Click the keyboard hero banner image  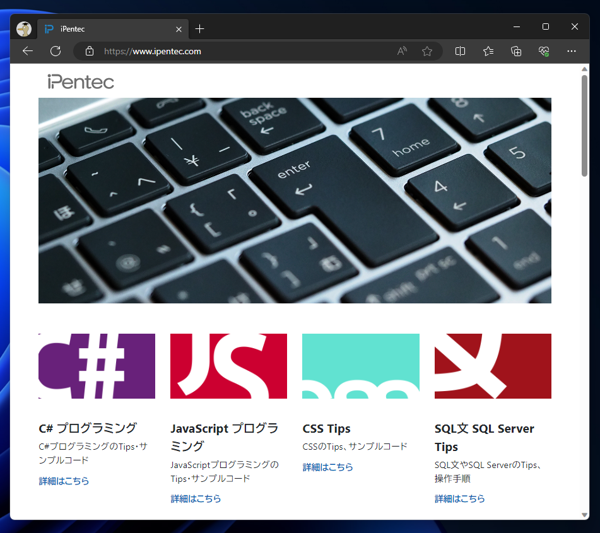coord(295,200)
